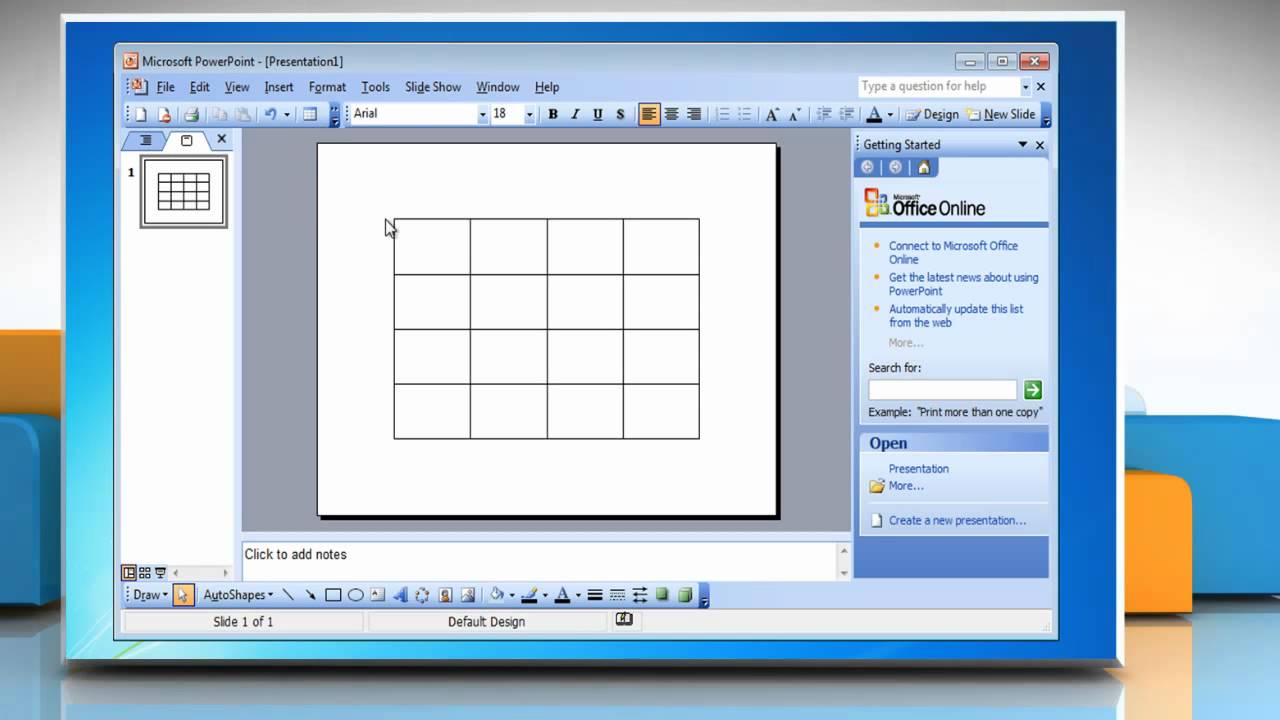Viewport: 1280px width, 720px height.
Task: Click the Design button
Action: coord(932,114)
